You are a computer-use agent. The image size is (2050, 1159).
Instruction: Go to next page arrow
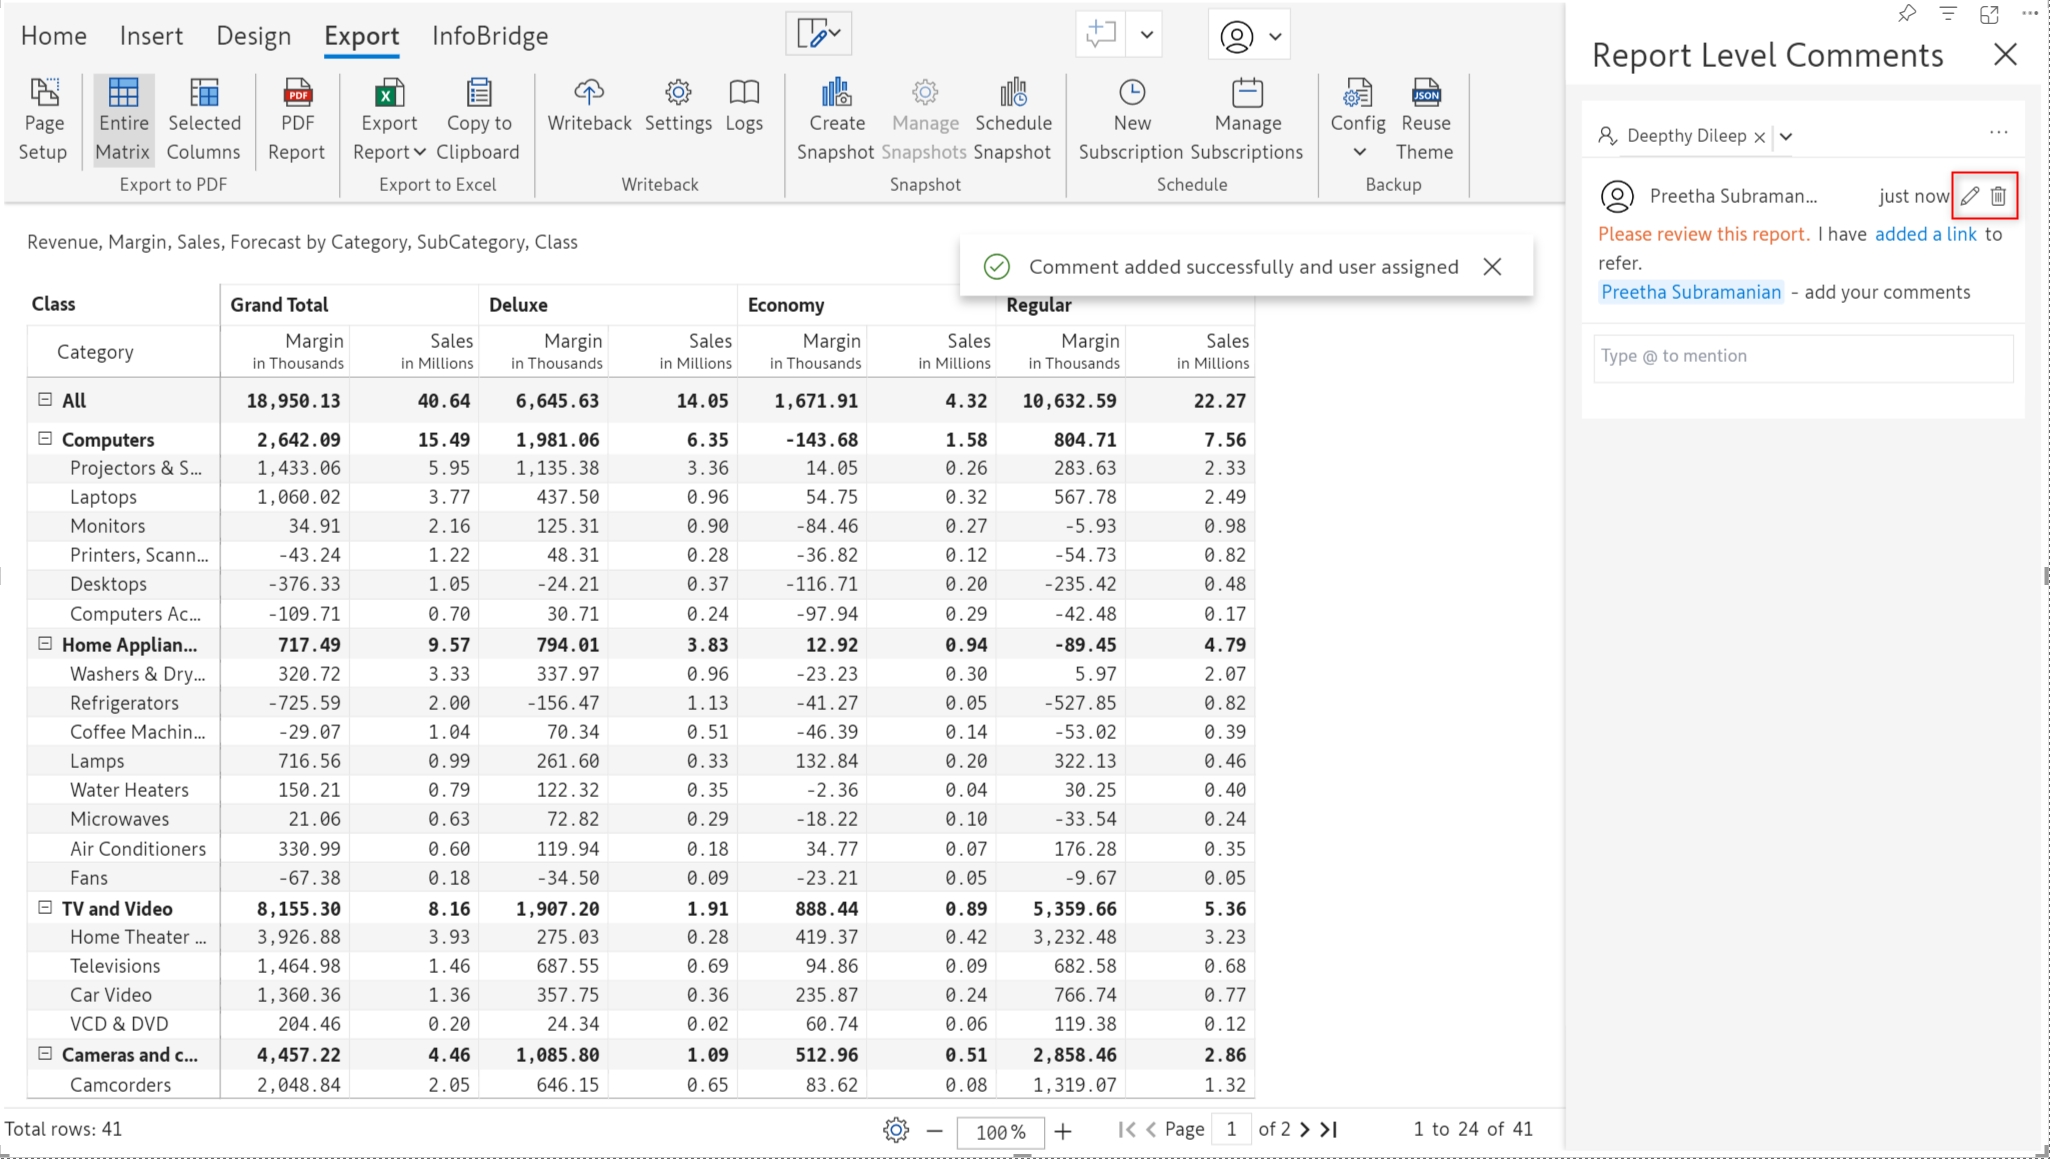point(1304,1129)
